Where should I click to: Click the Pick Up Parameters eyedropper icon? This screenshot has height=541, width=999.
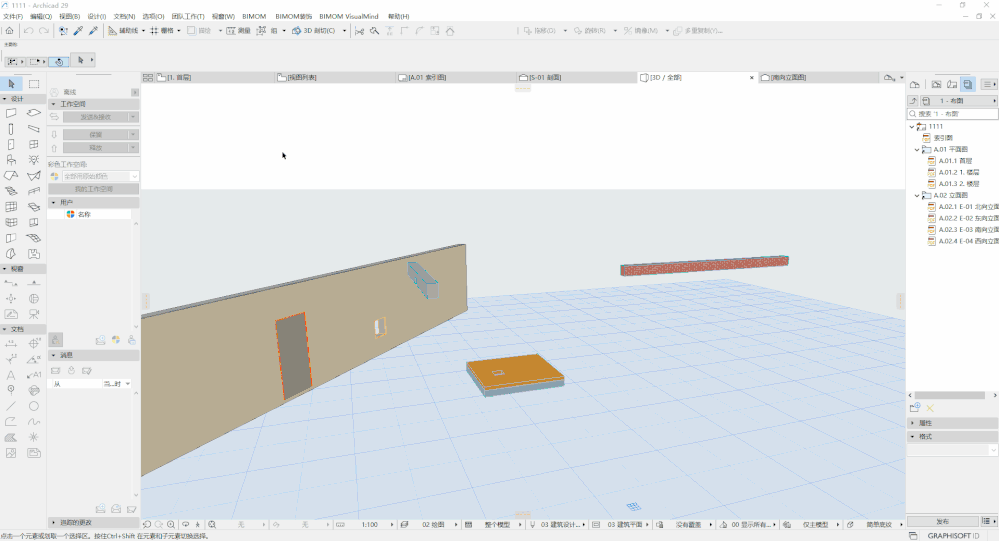click(x=78, y=31)
